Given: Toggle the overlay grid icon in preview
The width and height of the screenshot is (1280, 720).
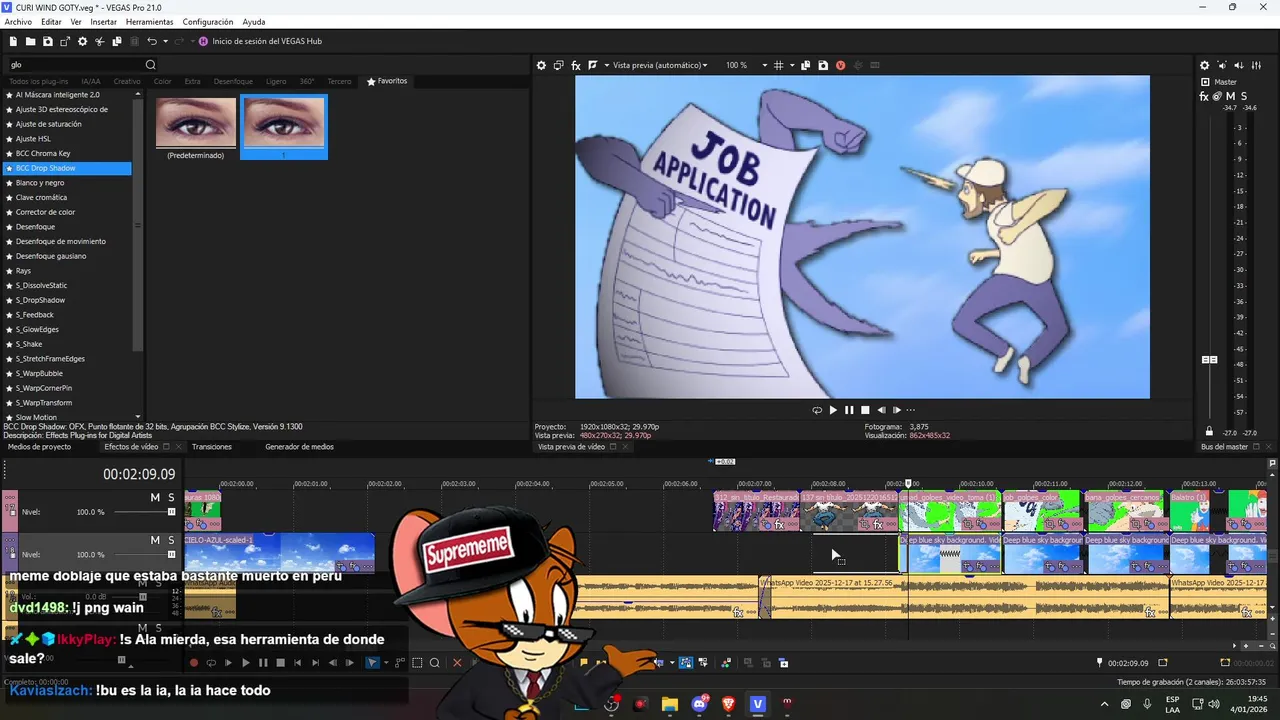Looking at the screenshot, I should point(779,65).
